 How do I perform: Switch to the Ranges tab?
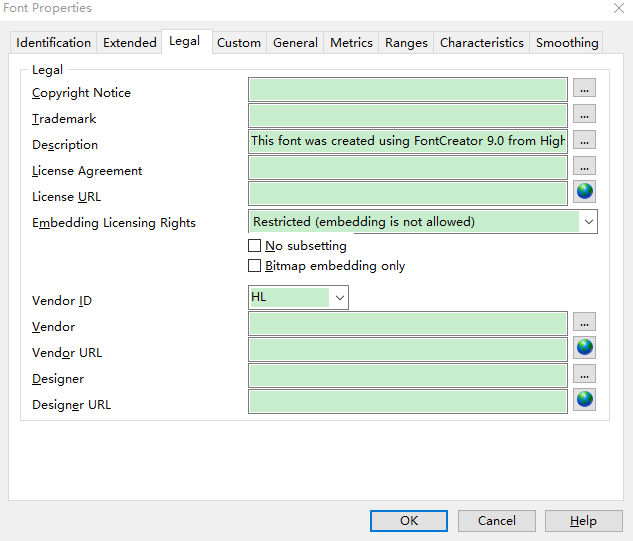[406, 42]
